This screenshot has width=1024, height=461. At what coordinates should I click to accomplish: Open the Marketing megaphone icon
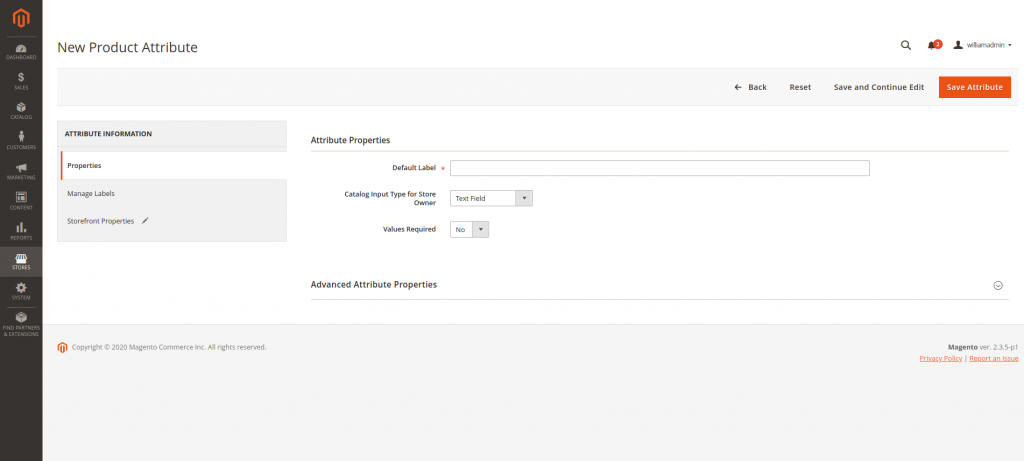21,170
